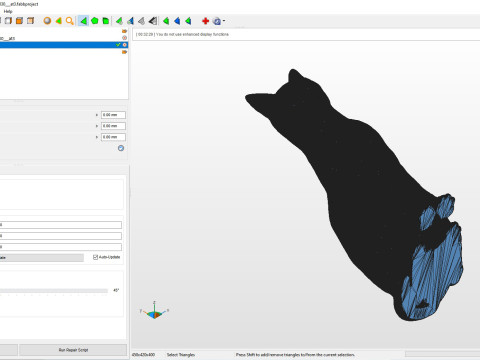
Task: Click the long text field directly above Auto-Update
Action: pos(61,247)
